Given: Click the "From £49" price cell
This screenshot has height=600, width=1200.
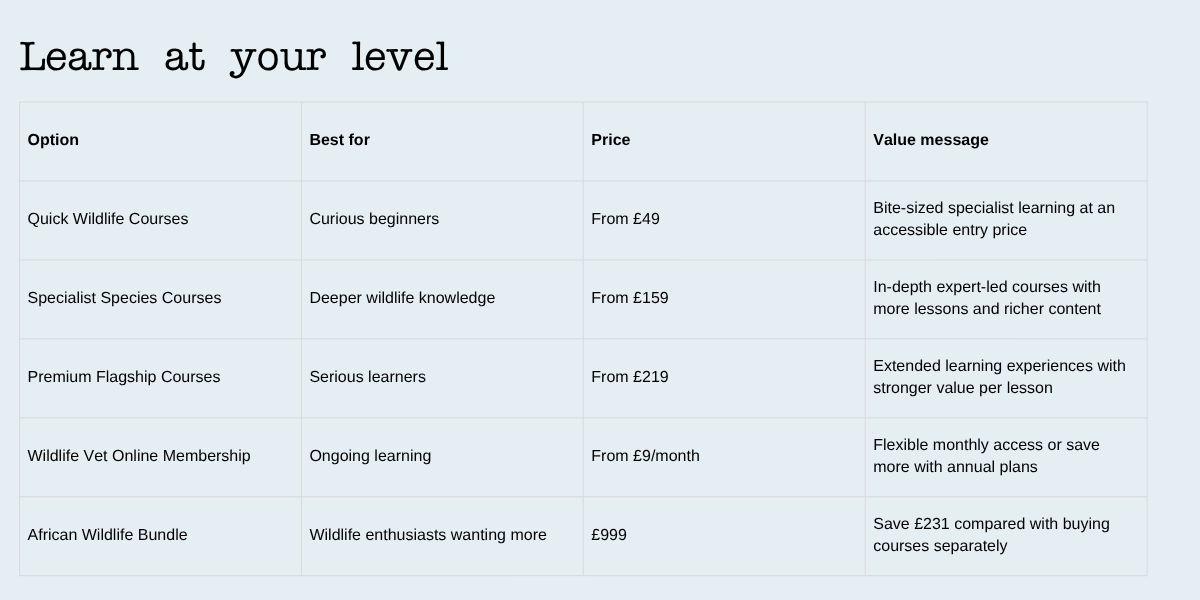Looking at the screenshot, I should click(x=625, y=219).
